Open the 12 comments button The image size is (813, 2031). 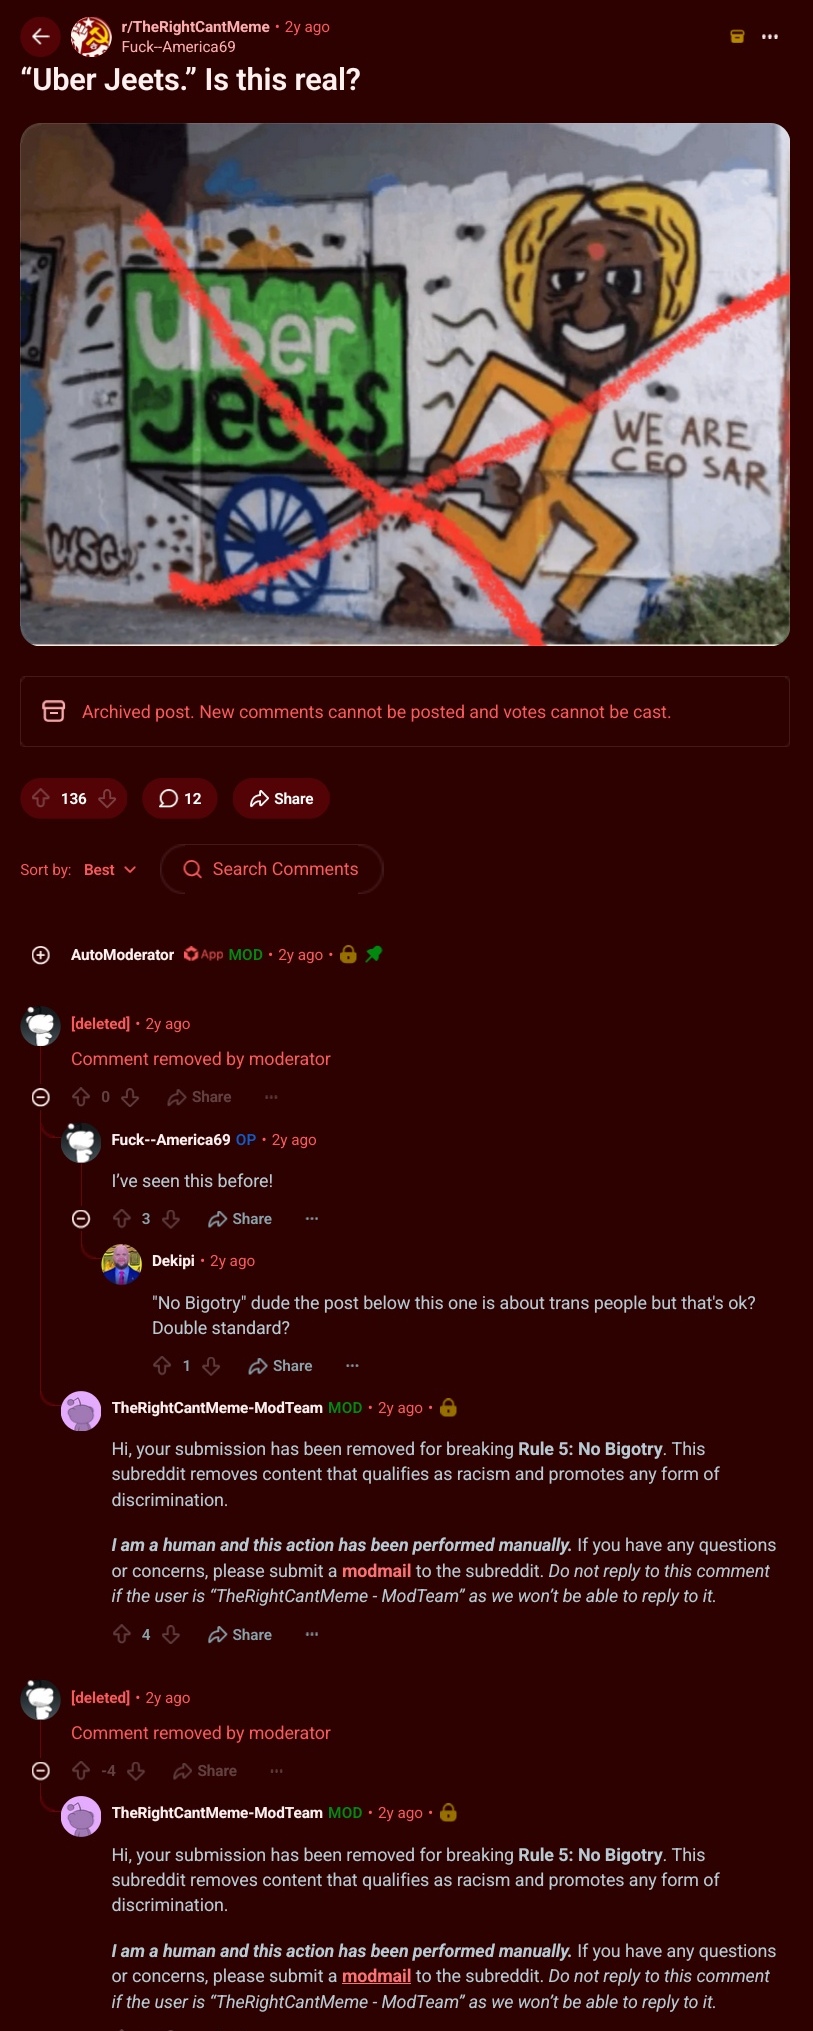[180, 798]
